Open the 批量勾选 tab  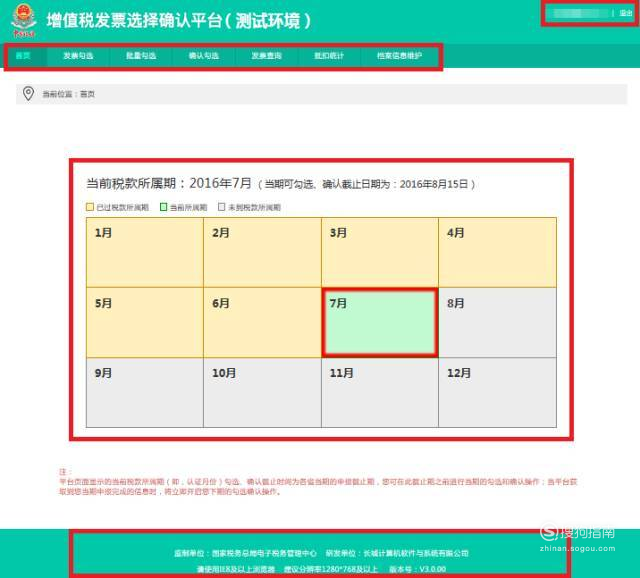coord(141,56)
